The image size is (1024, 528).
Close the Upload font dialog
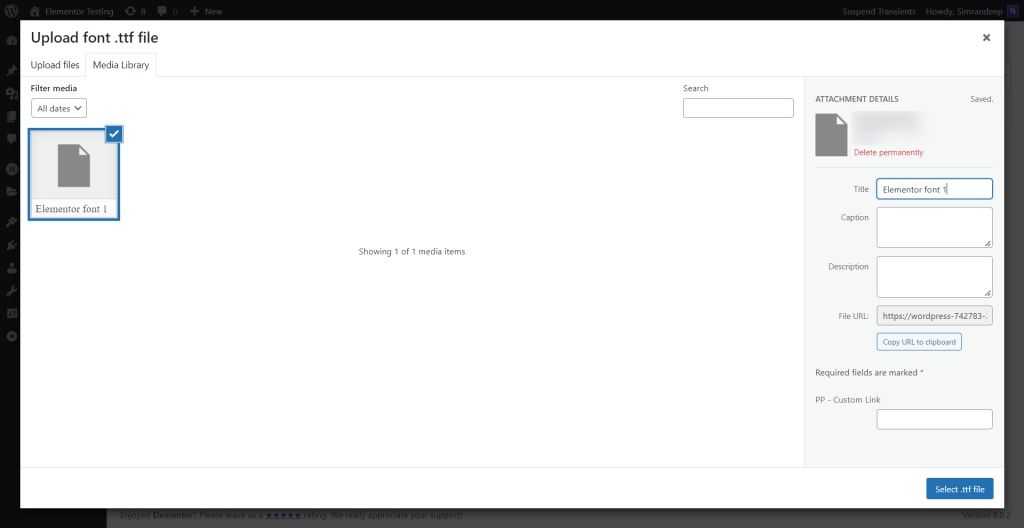tap(986, 38)
